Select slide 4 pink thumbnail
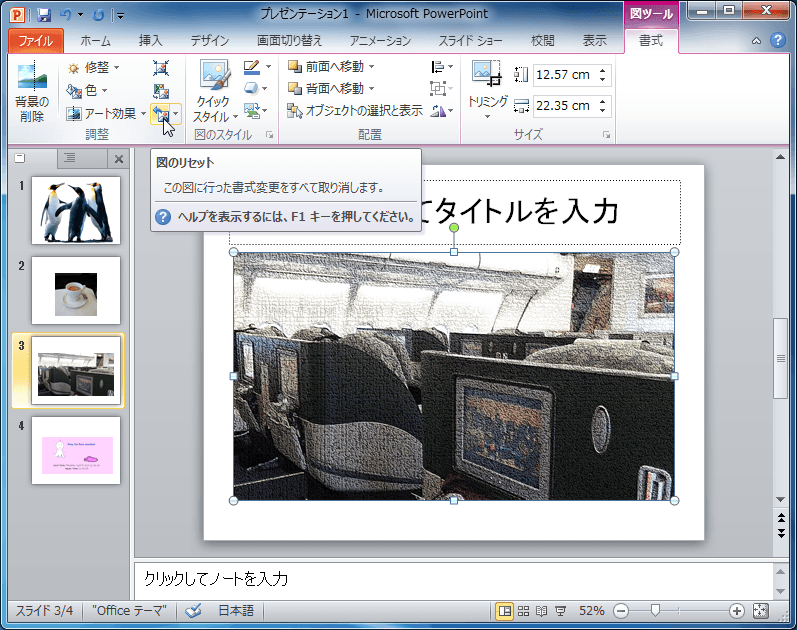Image resolution: width=797 pixels, height=630 pixels. click(76, 451)
